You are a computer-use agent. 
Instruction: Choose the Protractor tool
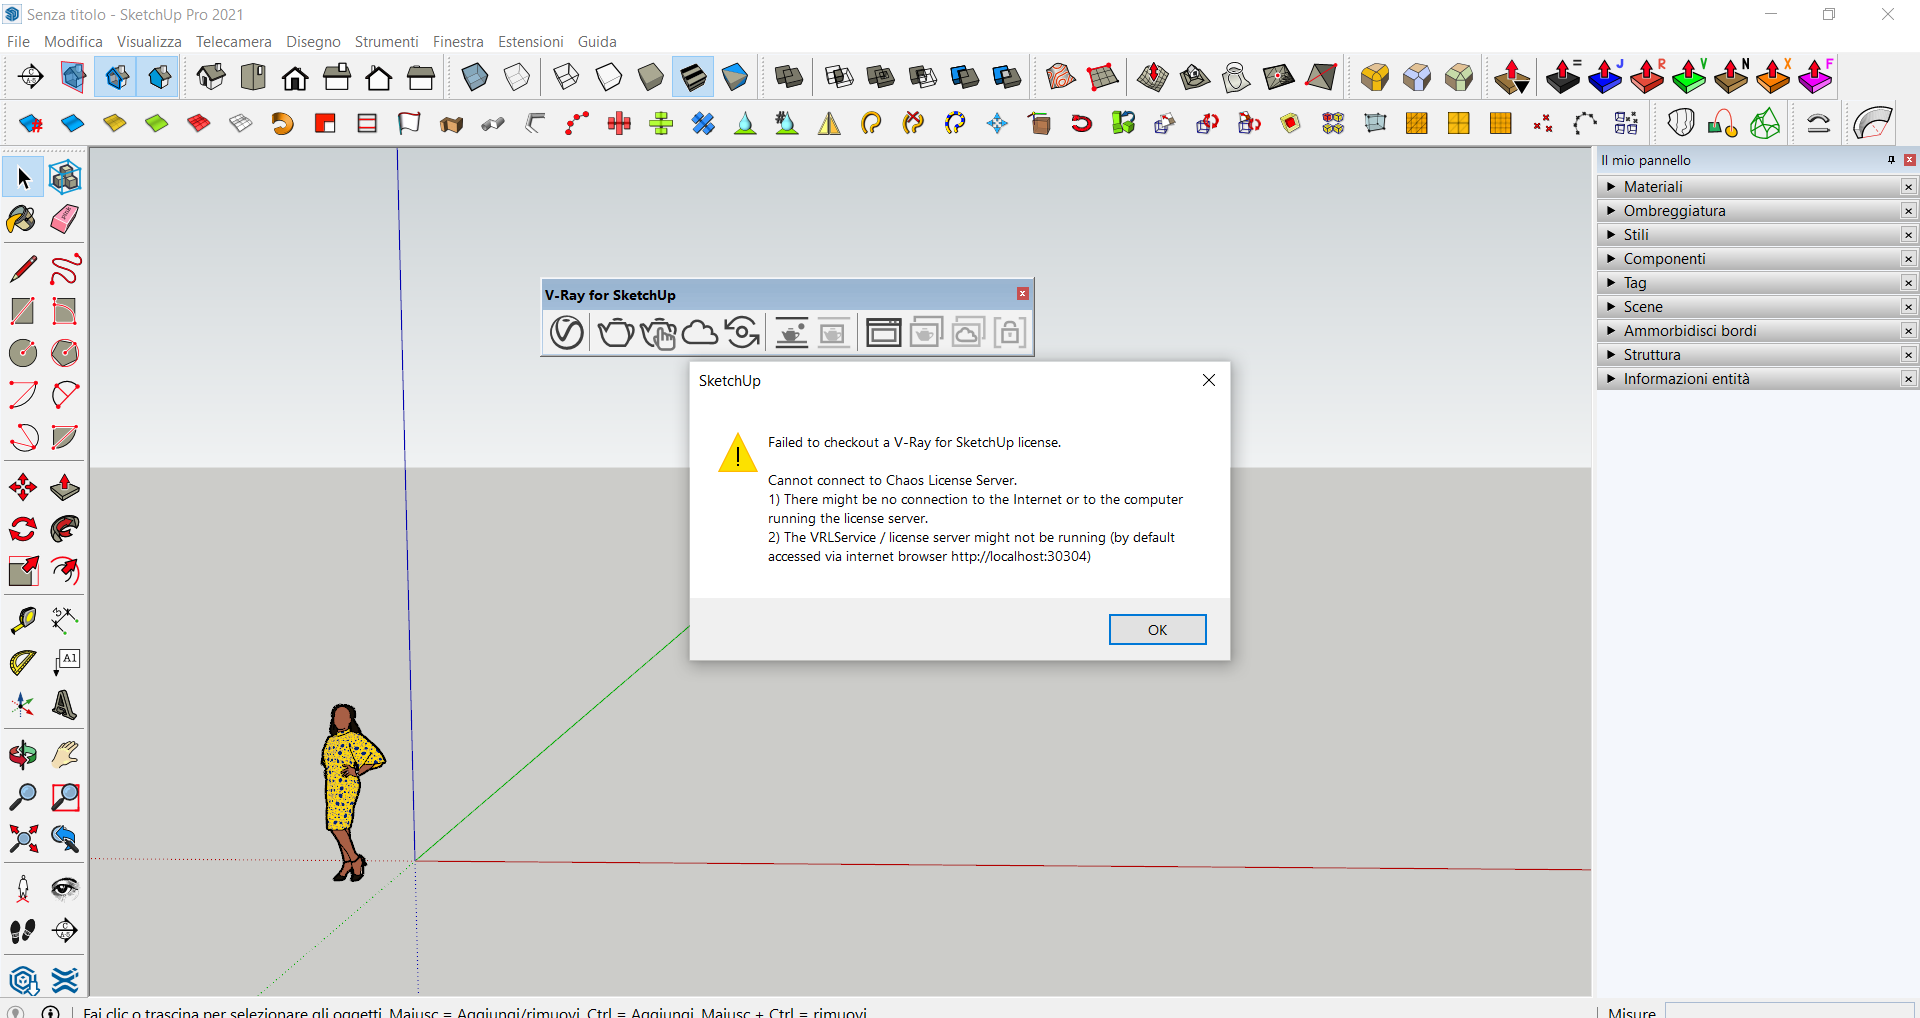pyautogui.click(x=23, y=663)
